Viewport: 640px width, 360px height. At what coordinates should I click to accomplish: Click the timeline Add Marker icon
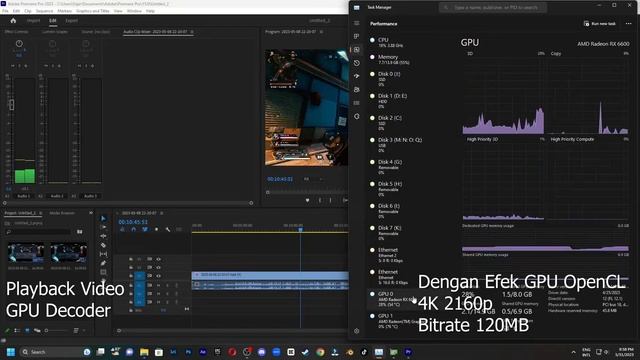[156, 229]
